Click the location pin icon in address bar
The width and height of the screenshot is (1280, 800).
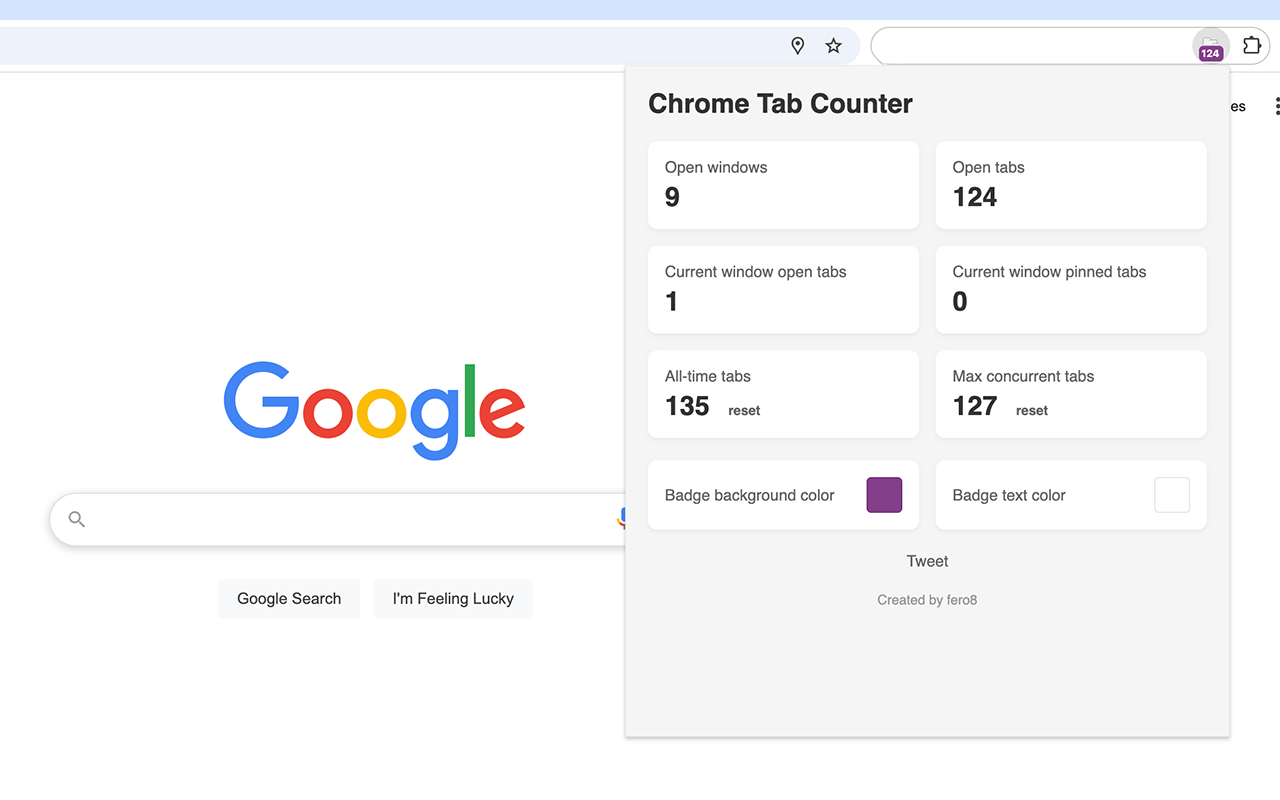(x=797, y=45)
